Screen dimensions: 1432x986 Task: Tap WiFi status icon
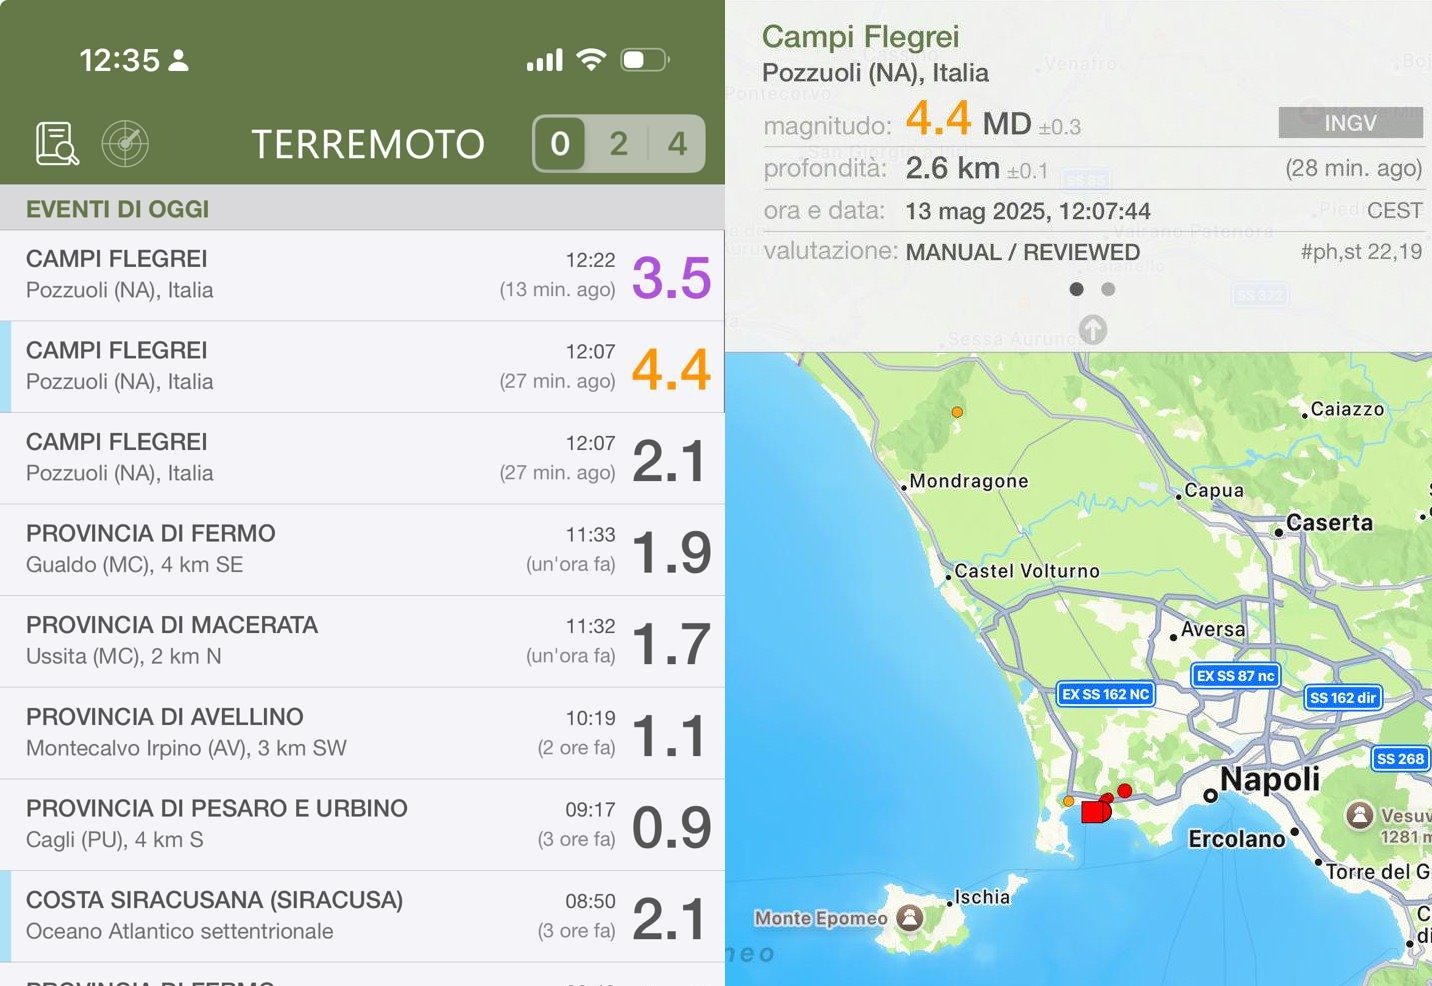point(591,60)
